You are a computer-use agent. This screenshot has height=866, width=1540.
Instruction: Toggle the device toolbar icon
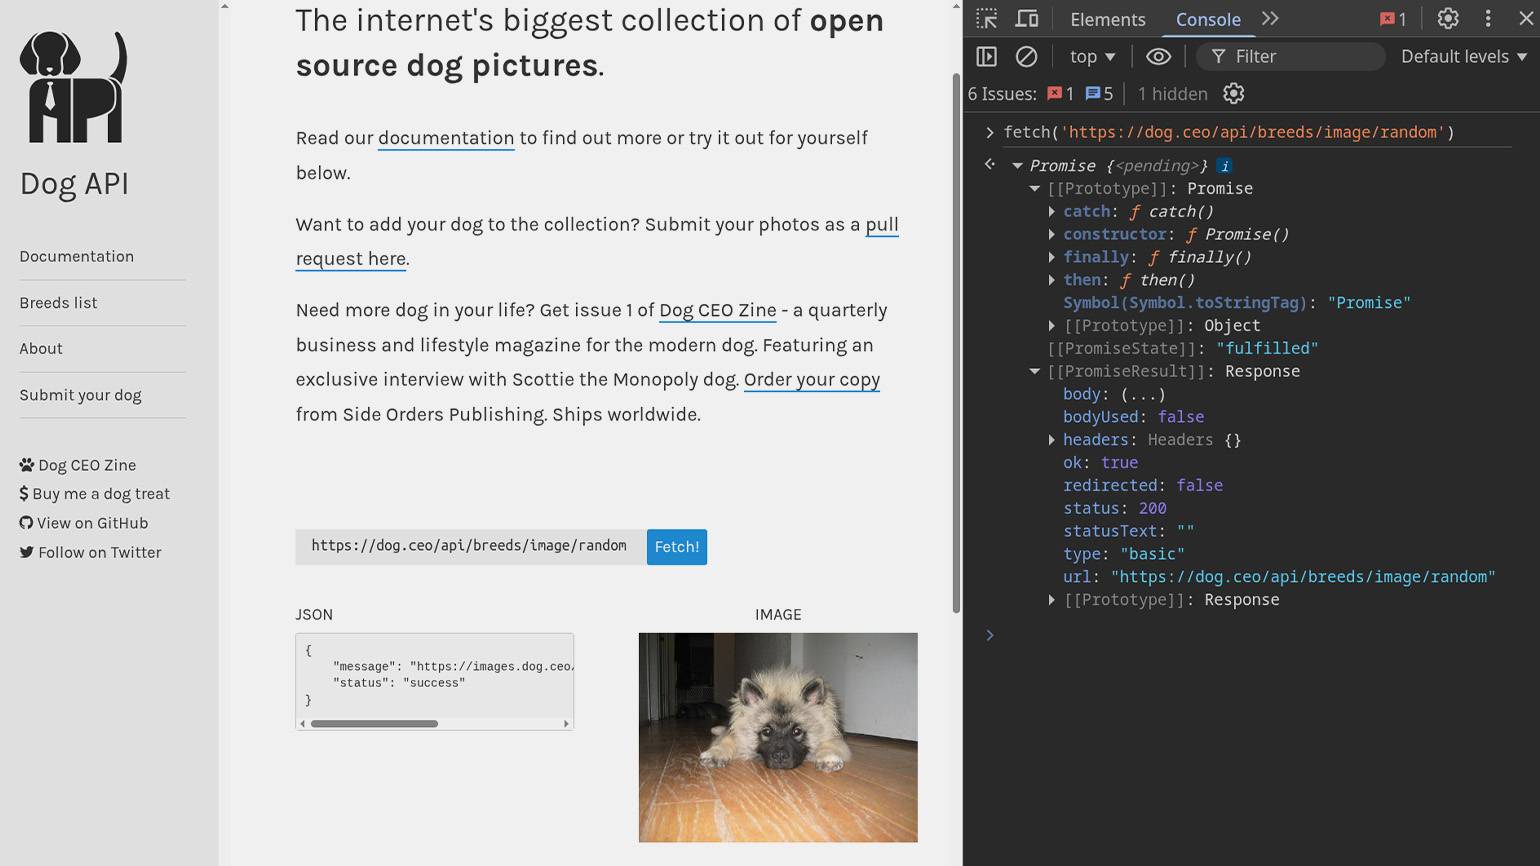click(1027, 19)
